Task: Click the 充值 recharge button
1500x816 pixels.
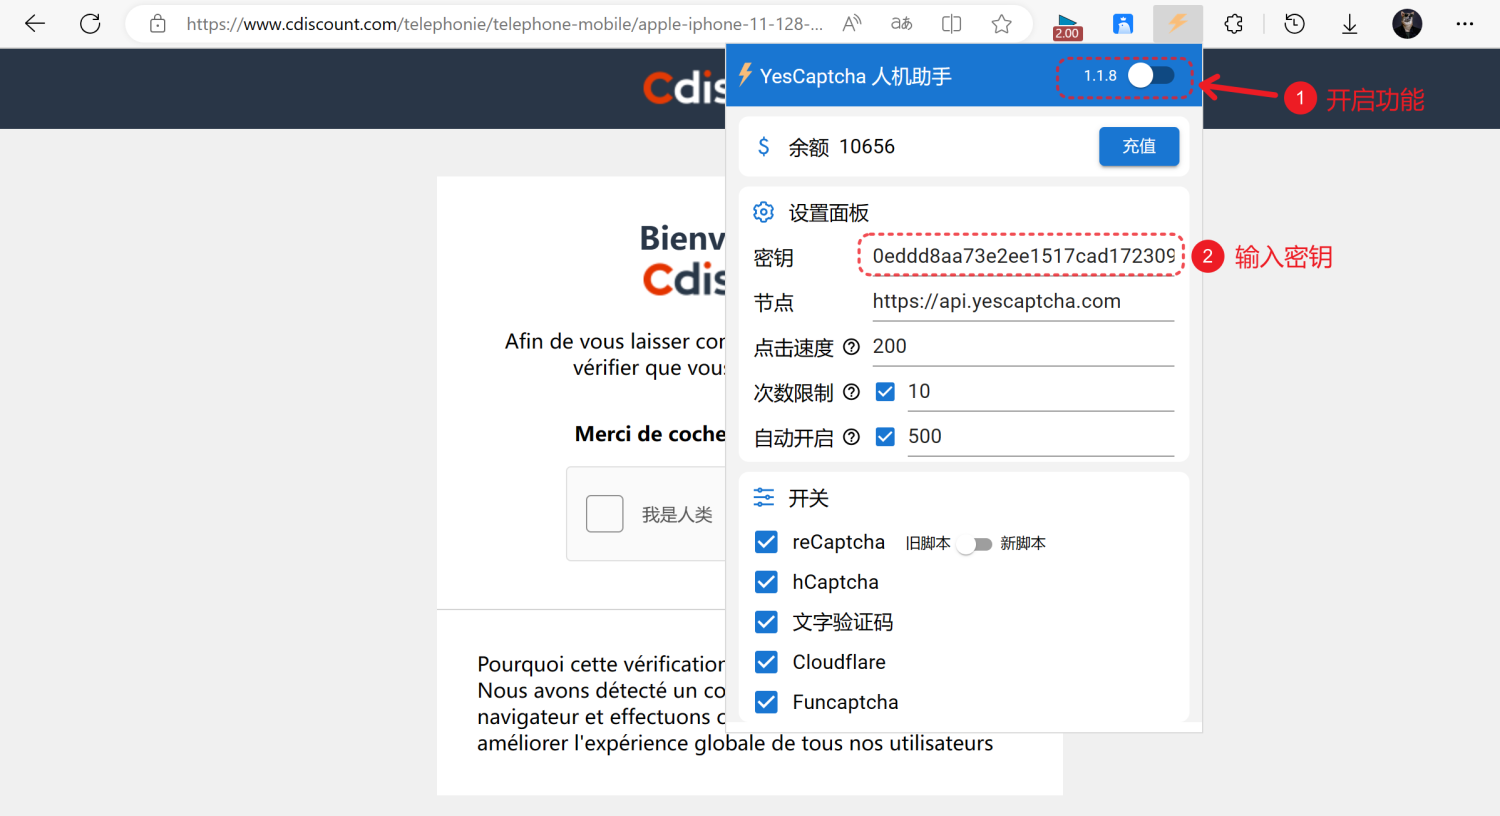Action: 1139,146
